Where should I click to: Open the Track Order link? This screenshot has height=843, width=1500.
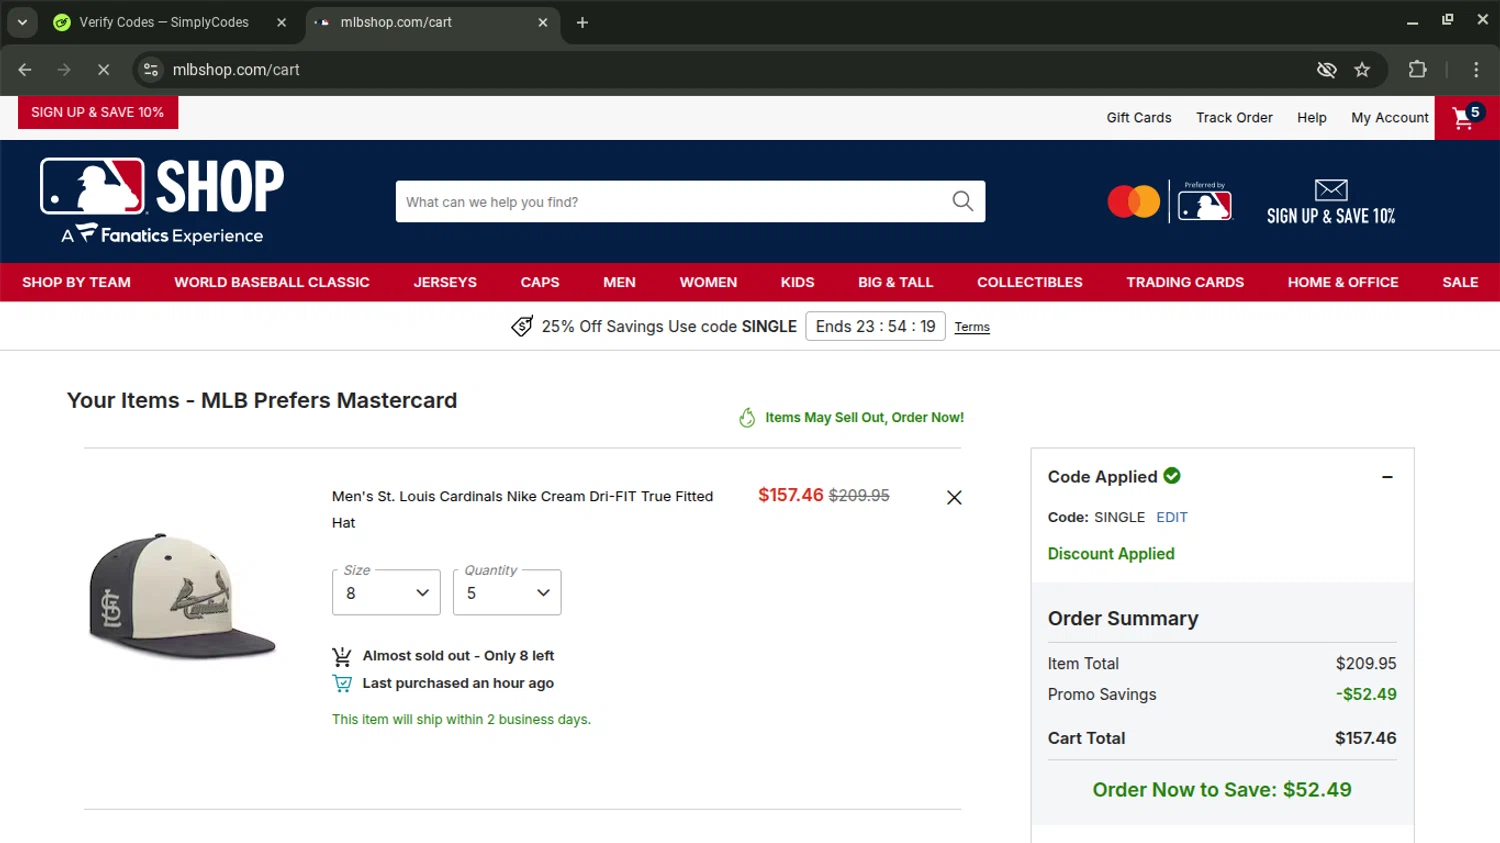coord(1234,117)
